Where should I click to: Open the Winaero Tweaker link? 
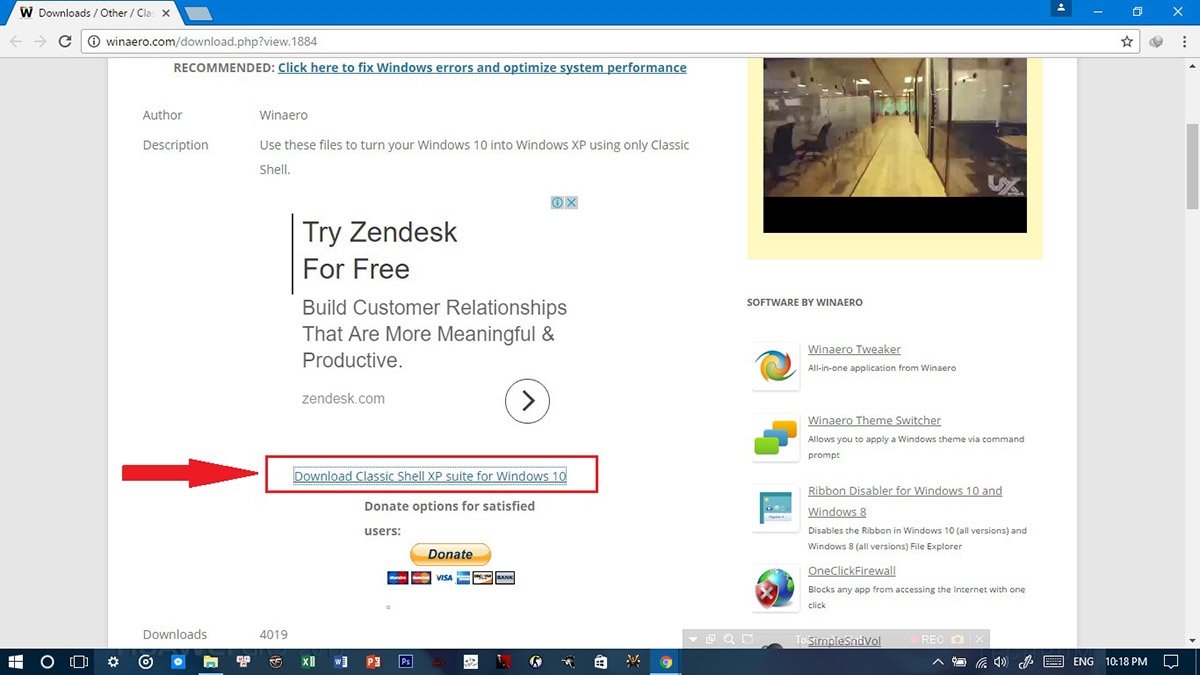point(854,349)
